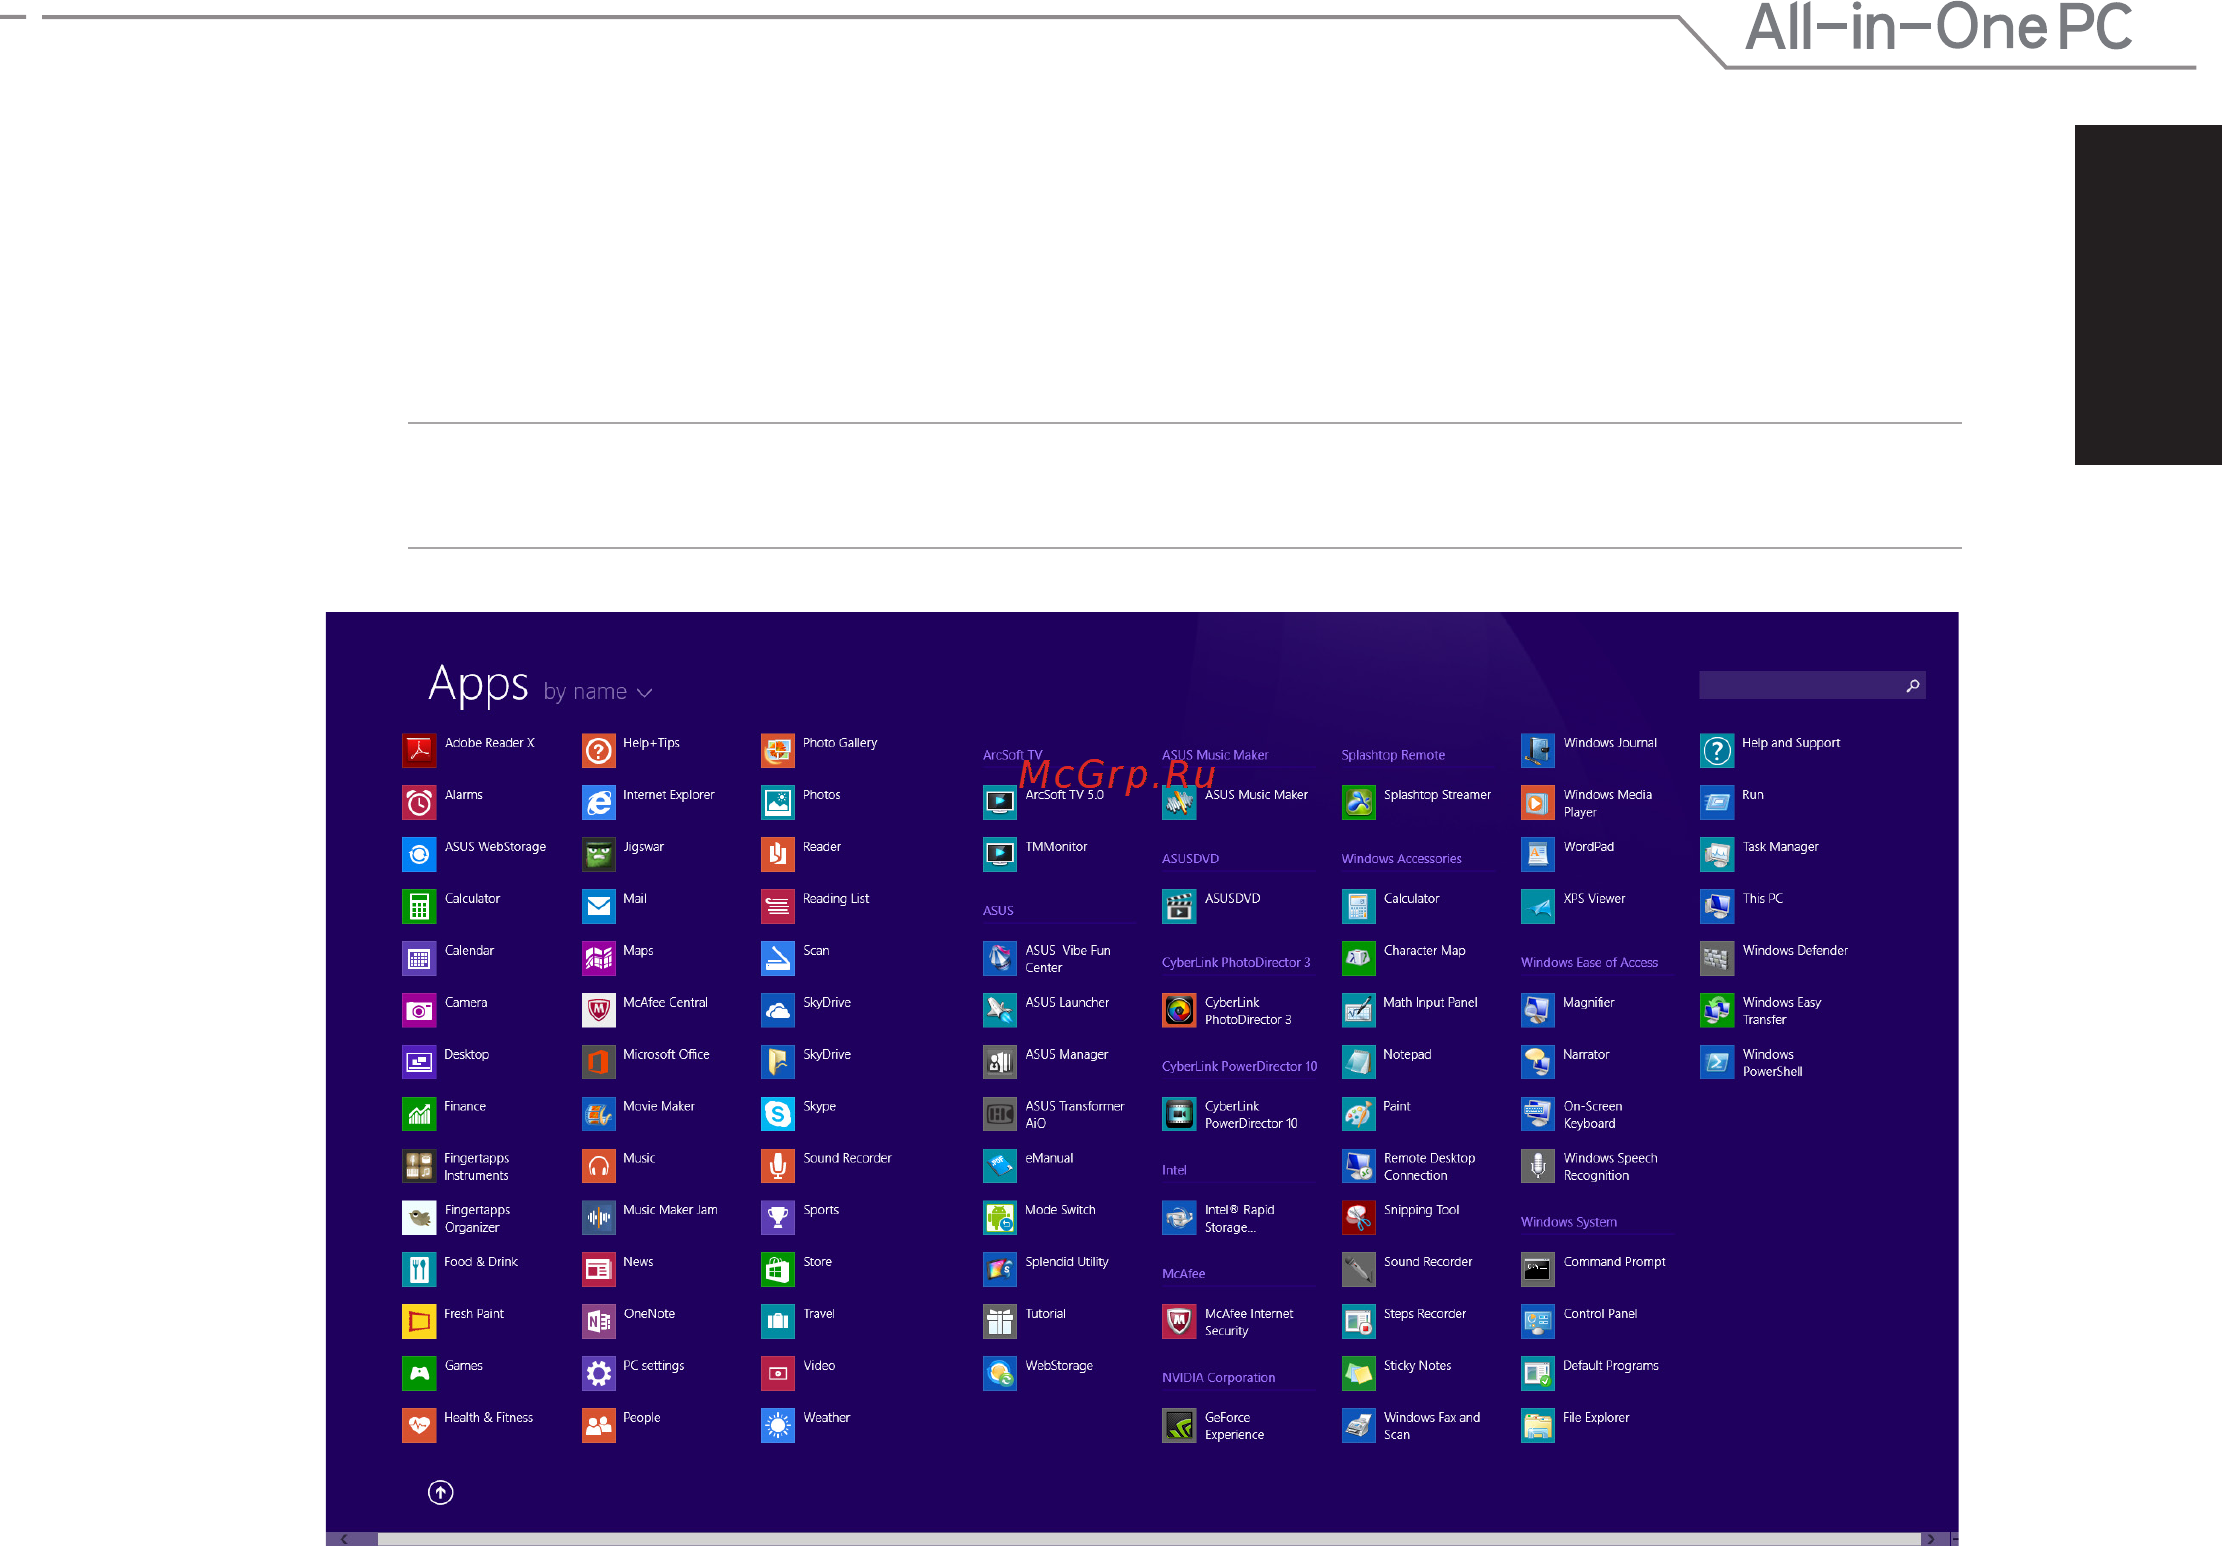Open the Remote Desktop Connection label
The width and height of the screenshot is (2222, 1546).
(1429, 1166)
